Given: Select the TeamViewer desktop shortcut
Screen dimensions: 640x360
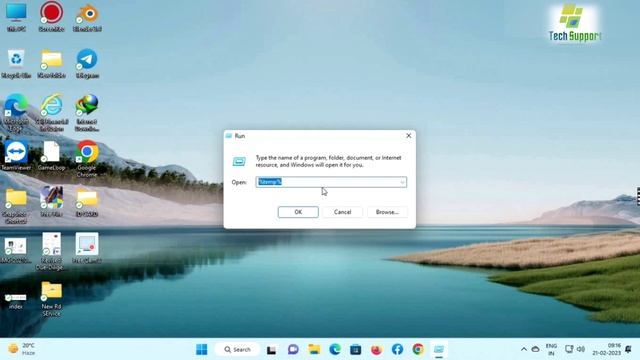Looking at the screenshot, I should 16,156.
